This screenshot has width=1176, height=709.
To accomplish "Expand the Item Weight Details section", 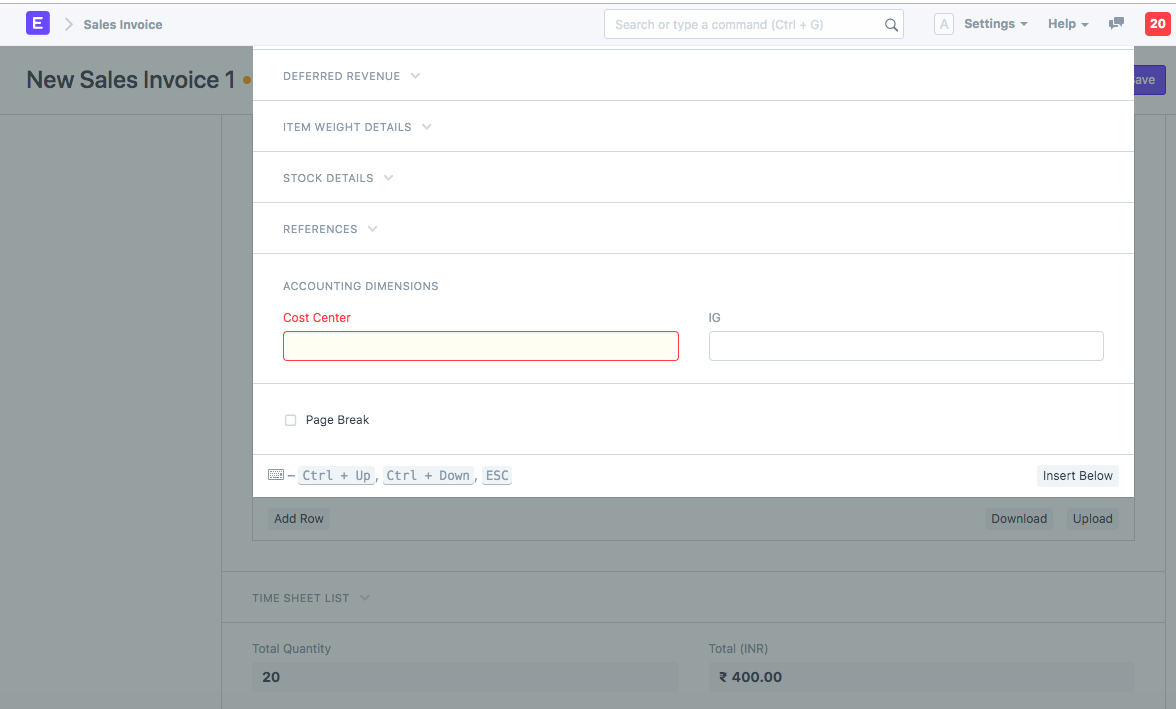I will click(x=357, y=127).
